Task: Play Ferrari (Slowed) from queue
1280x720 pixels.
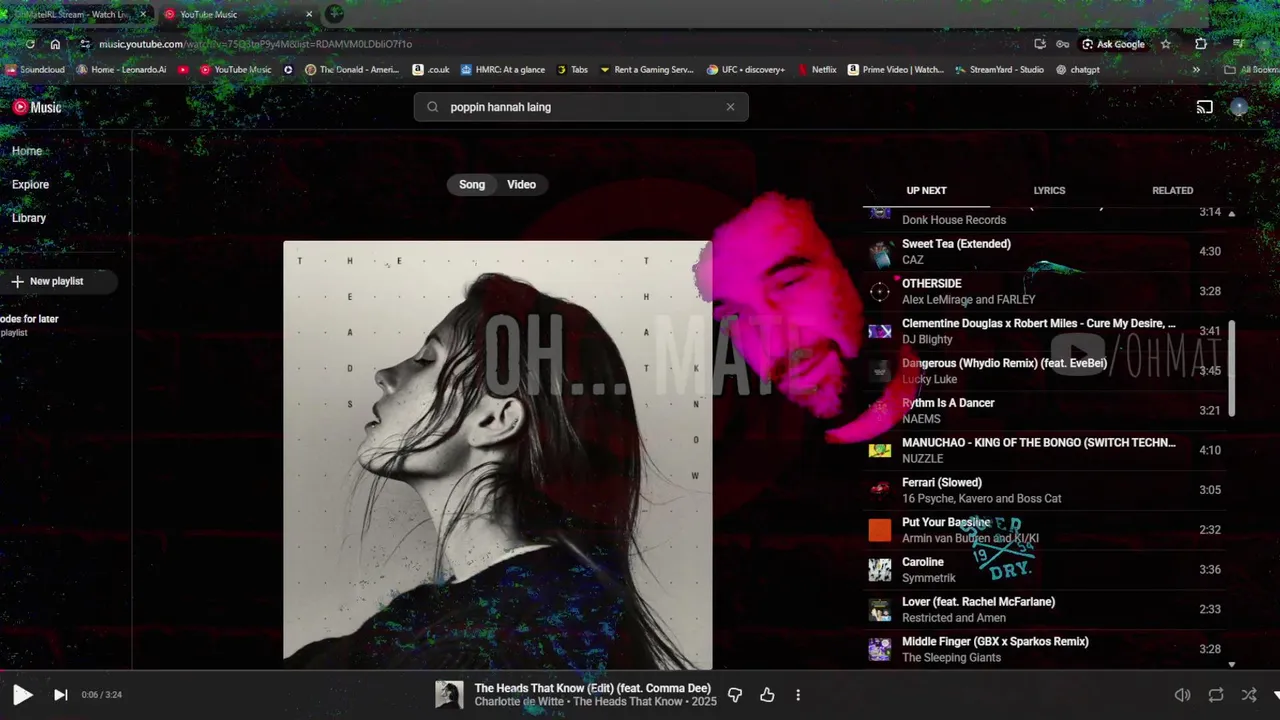Action: click(1045, 490)
